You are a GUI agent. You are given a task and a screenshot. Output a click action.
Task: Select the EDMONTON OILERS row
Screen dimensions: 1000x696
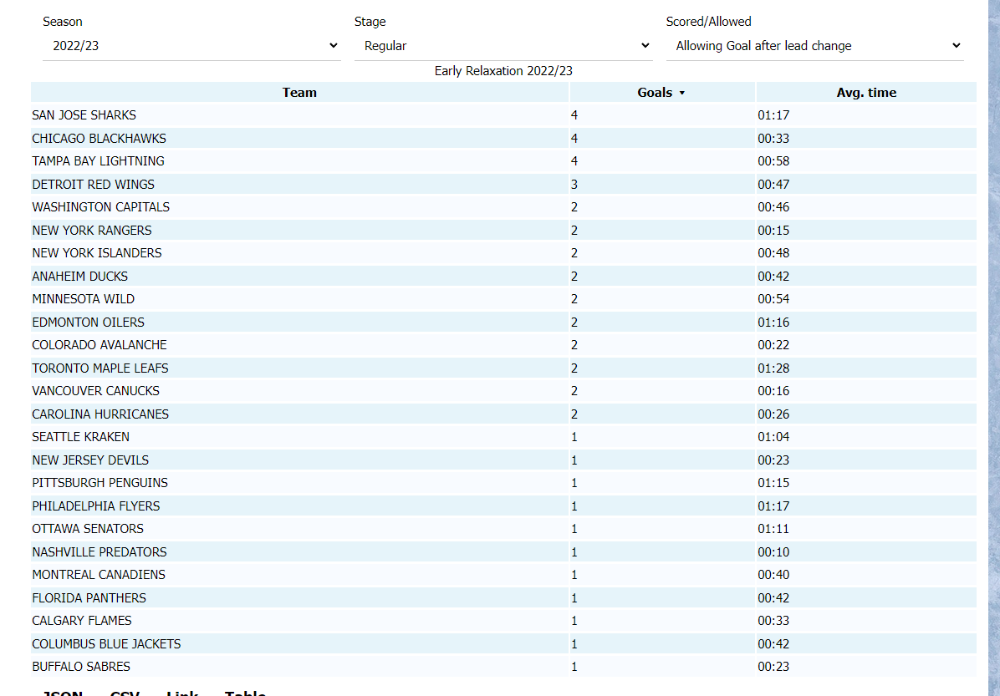click(503, 322)
